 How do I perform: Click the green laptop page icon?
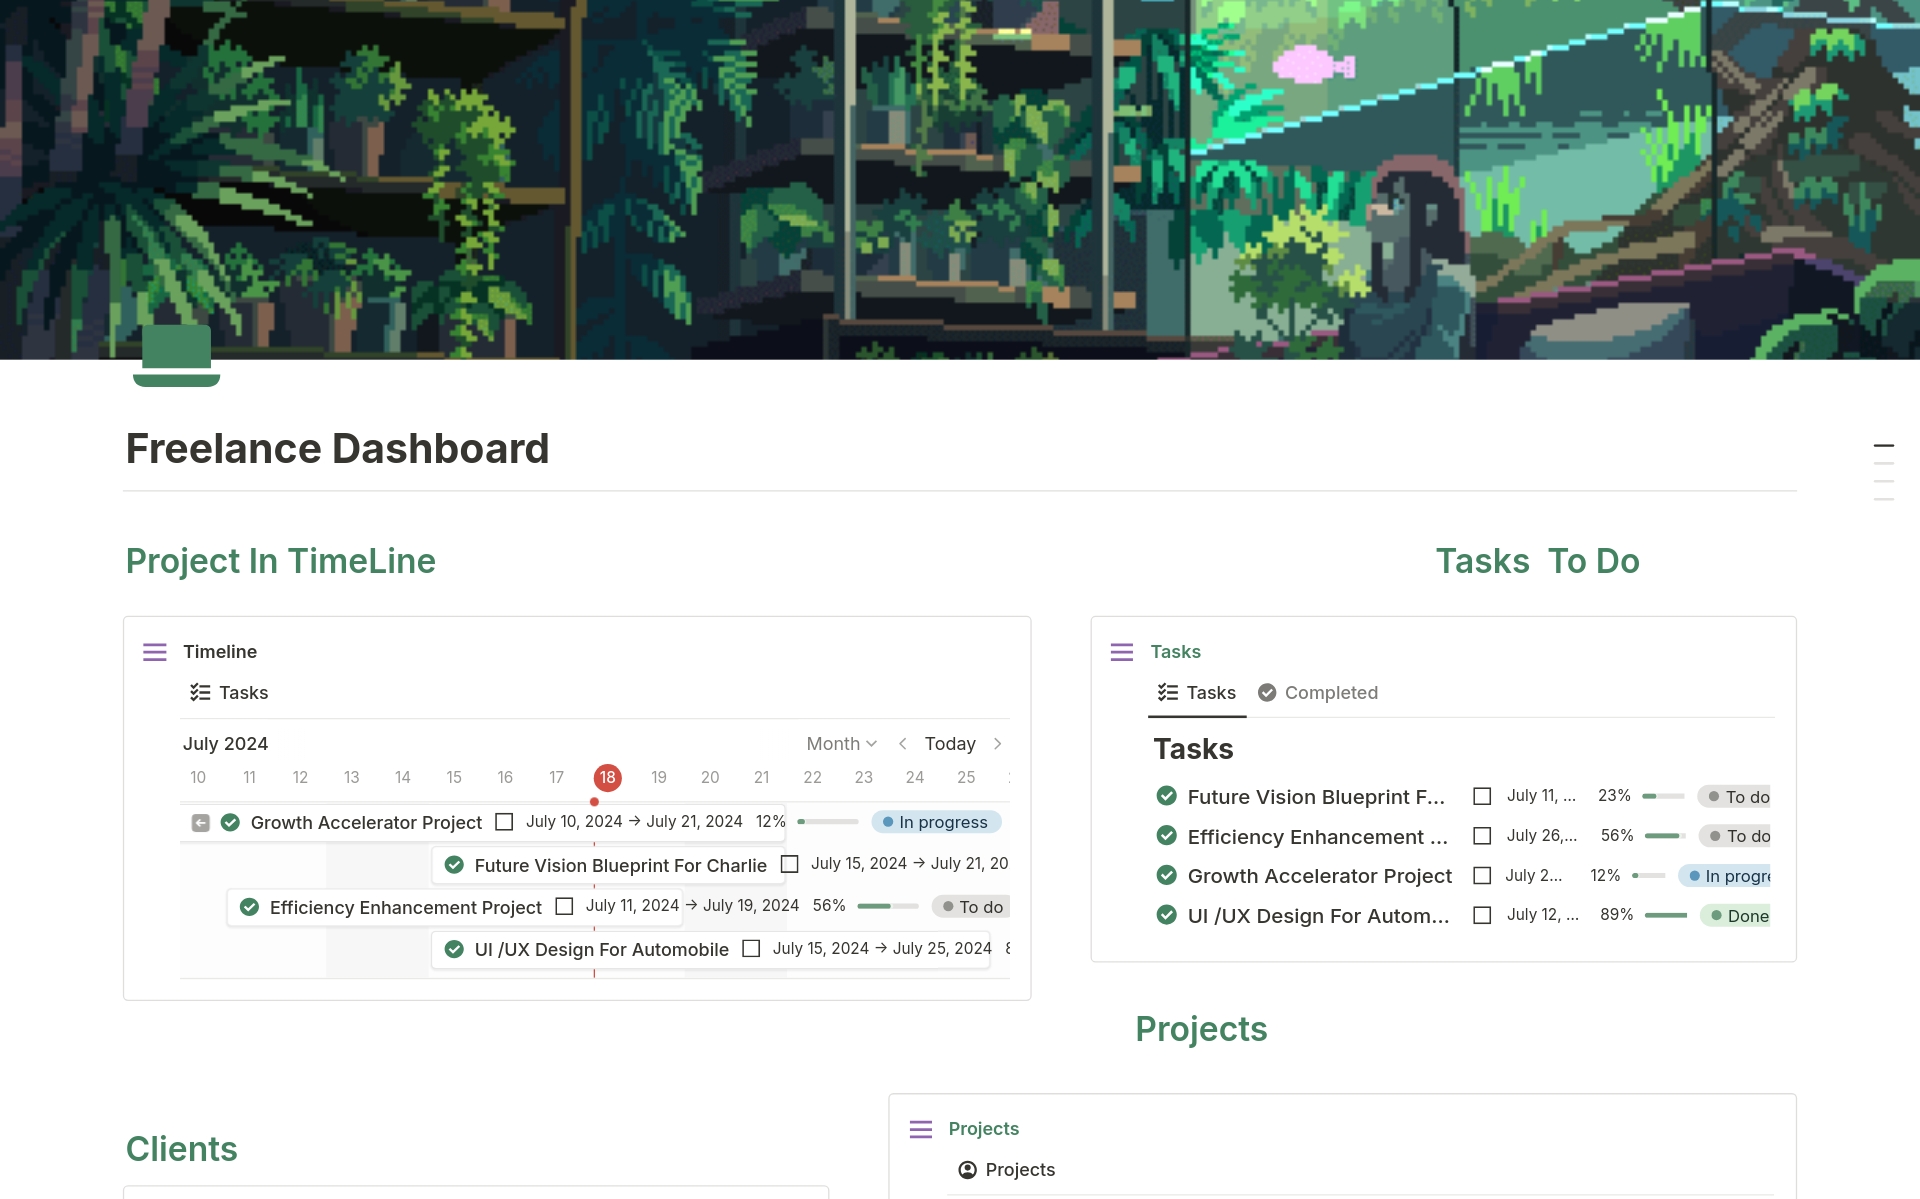(176, 356)
